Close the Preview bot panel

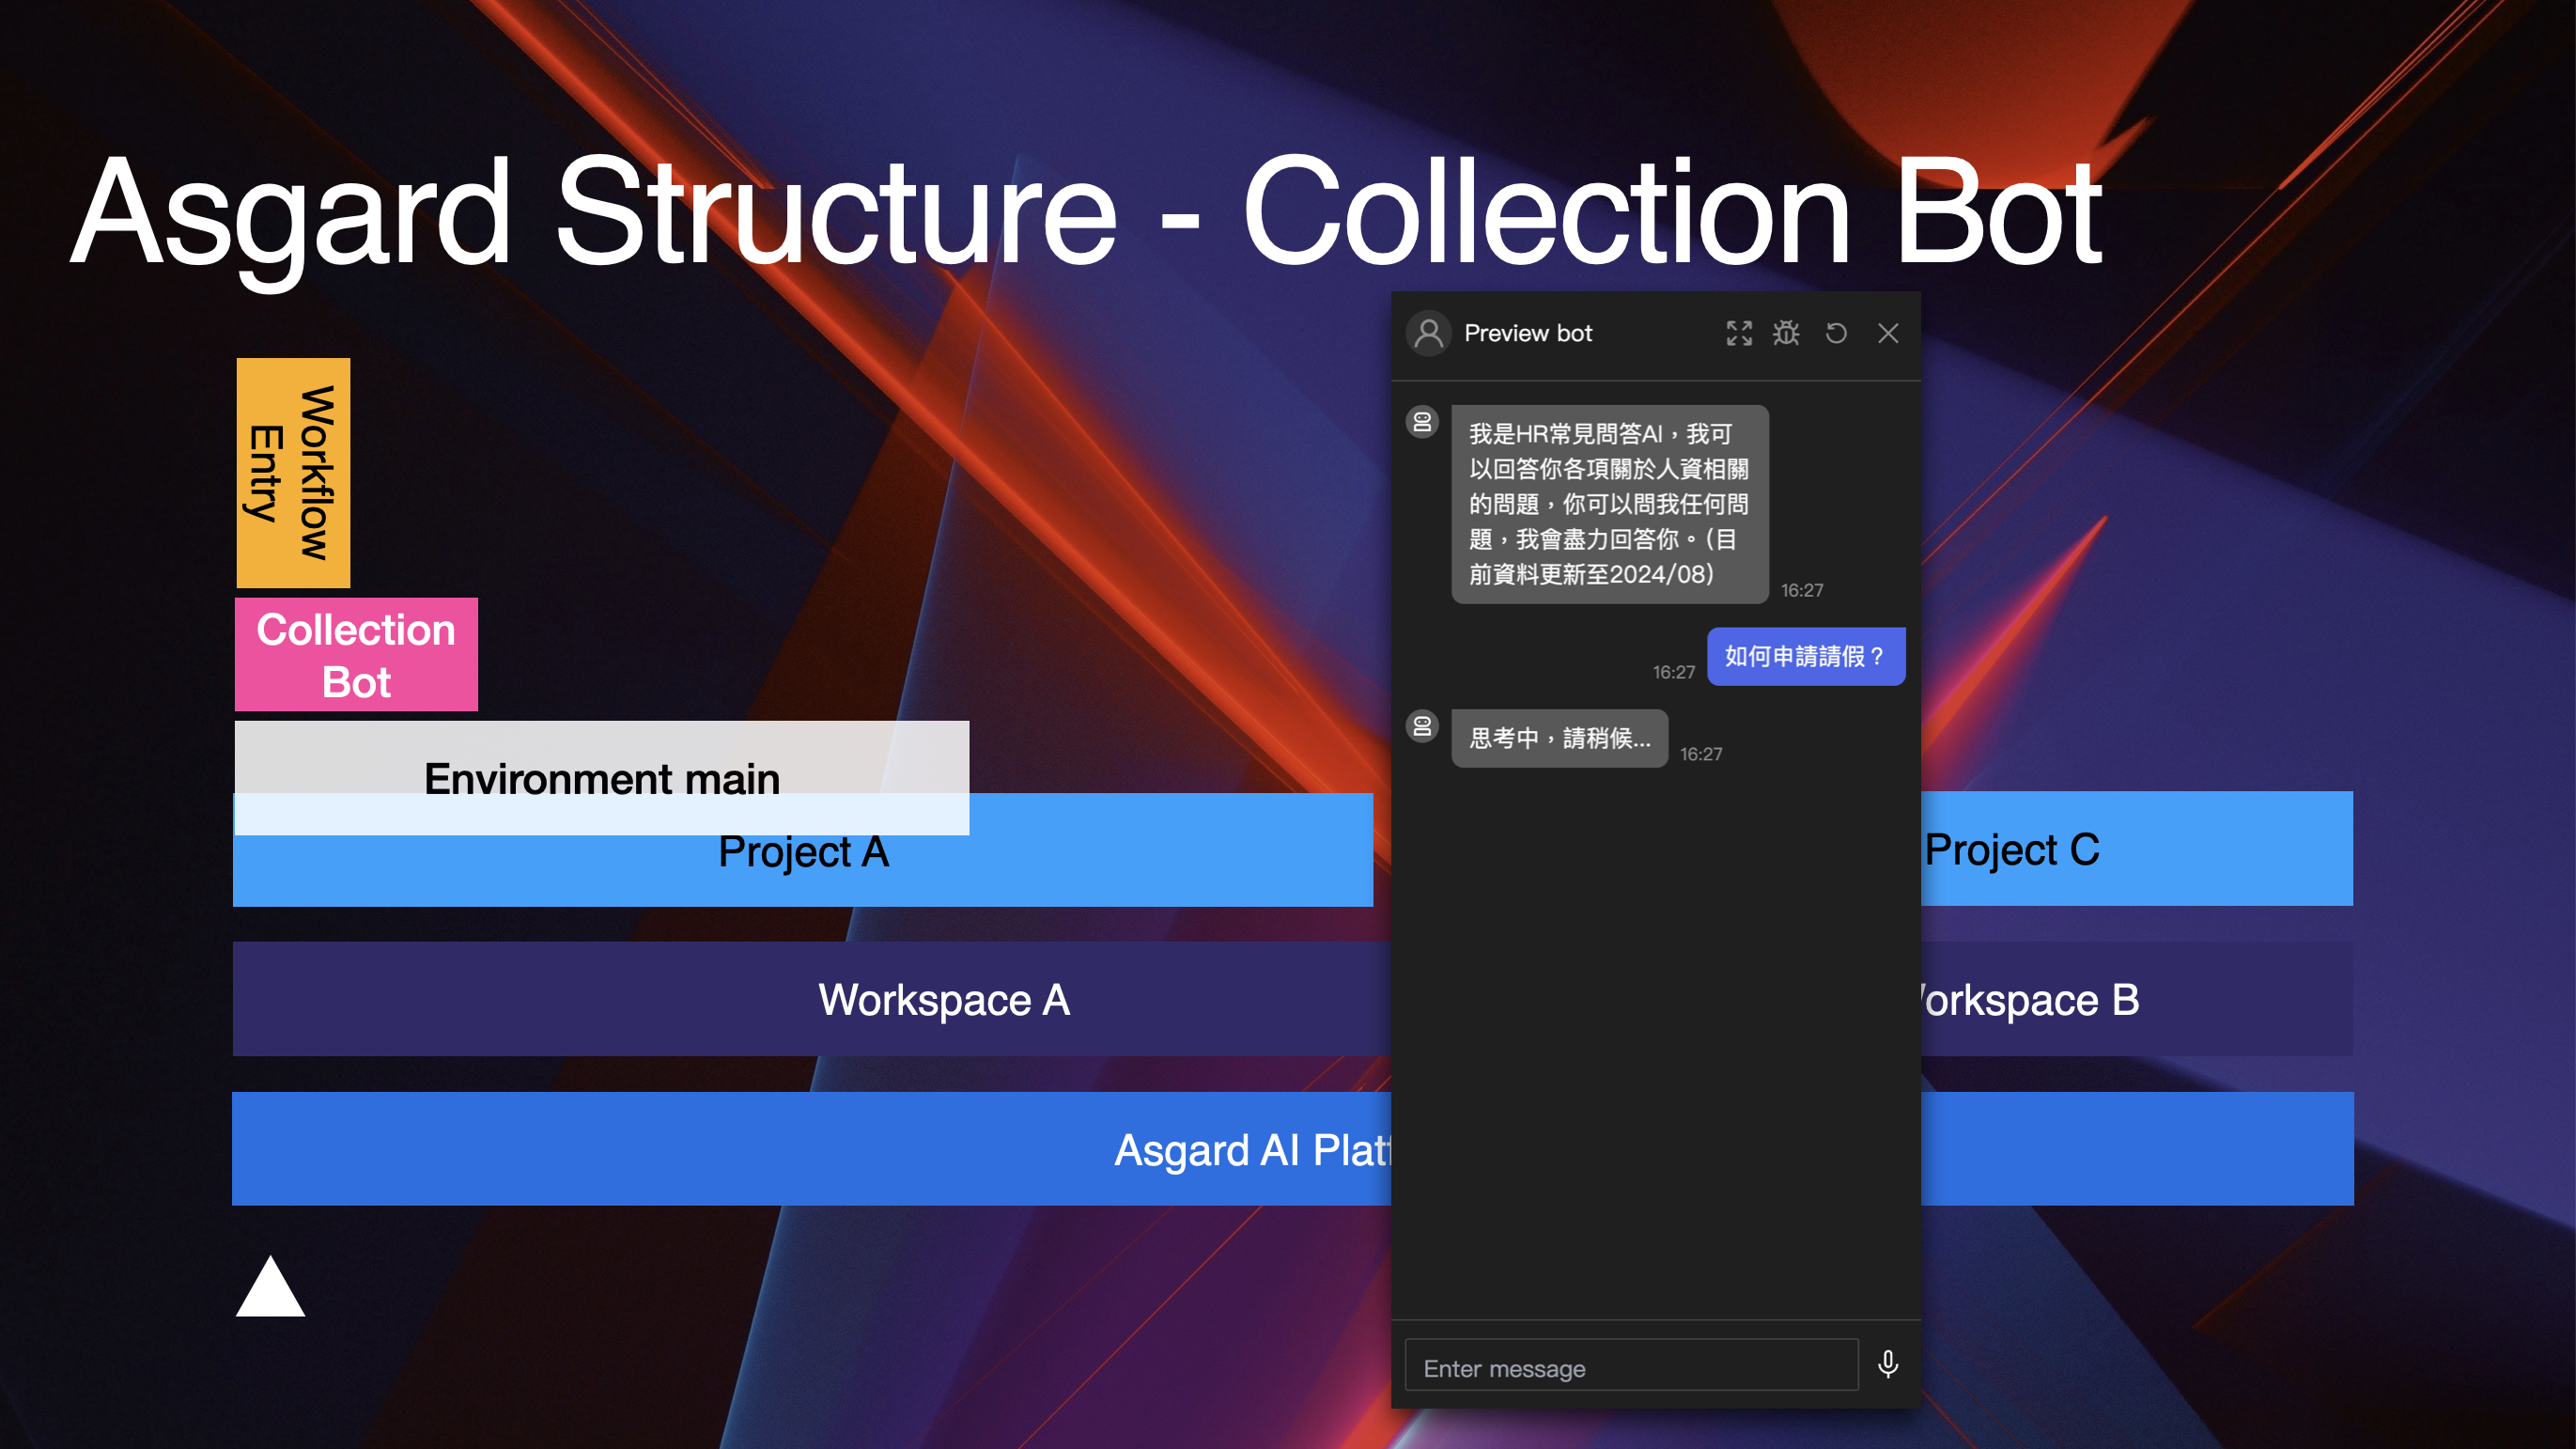tap(1888, 333)
